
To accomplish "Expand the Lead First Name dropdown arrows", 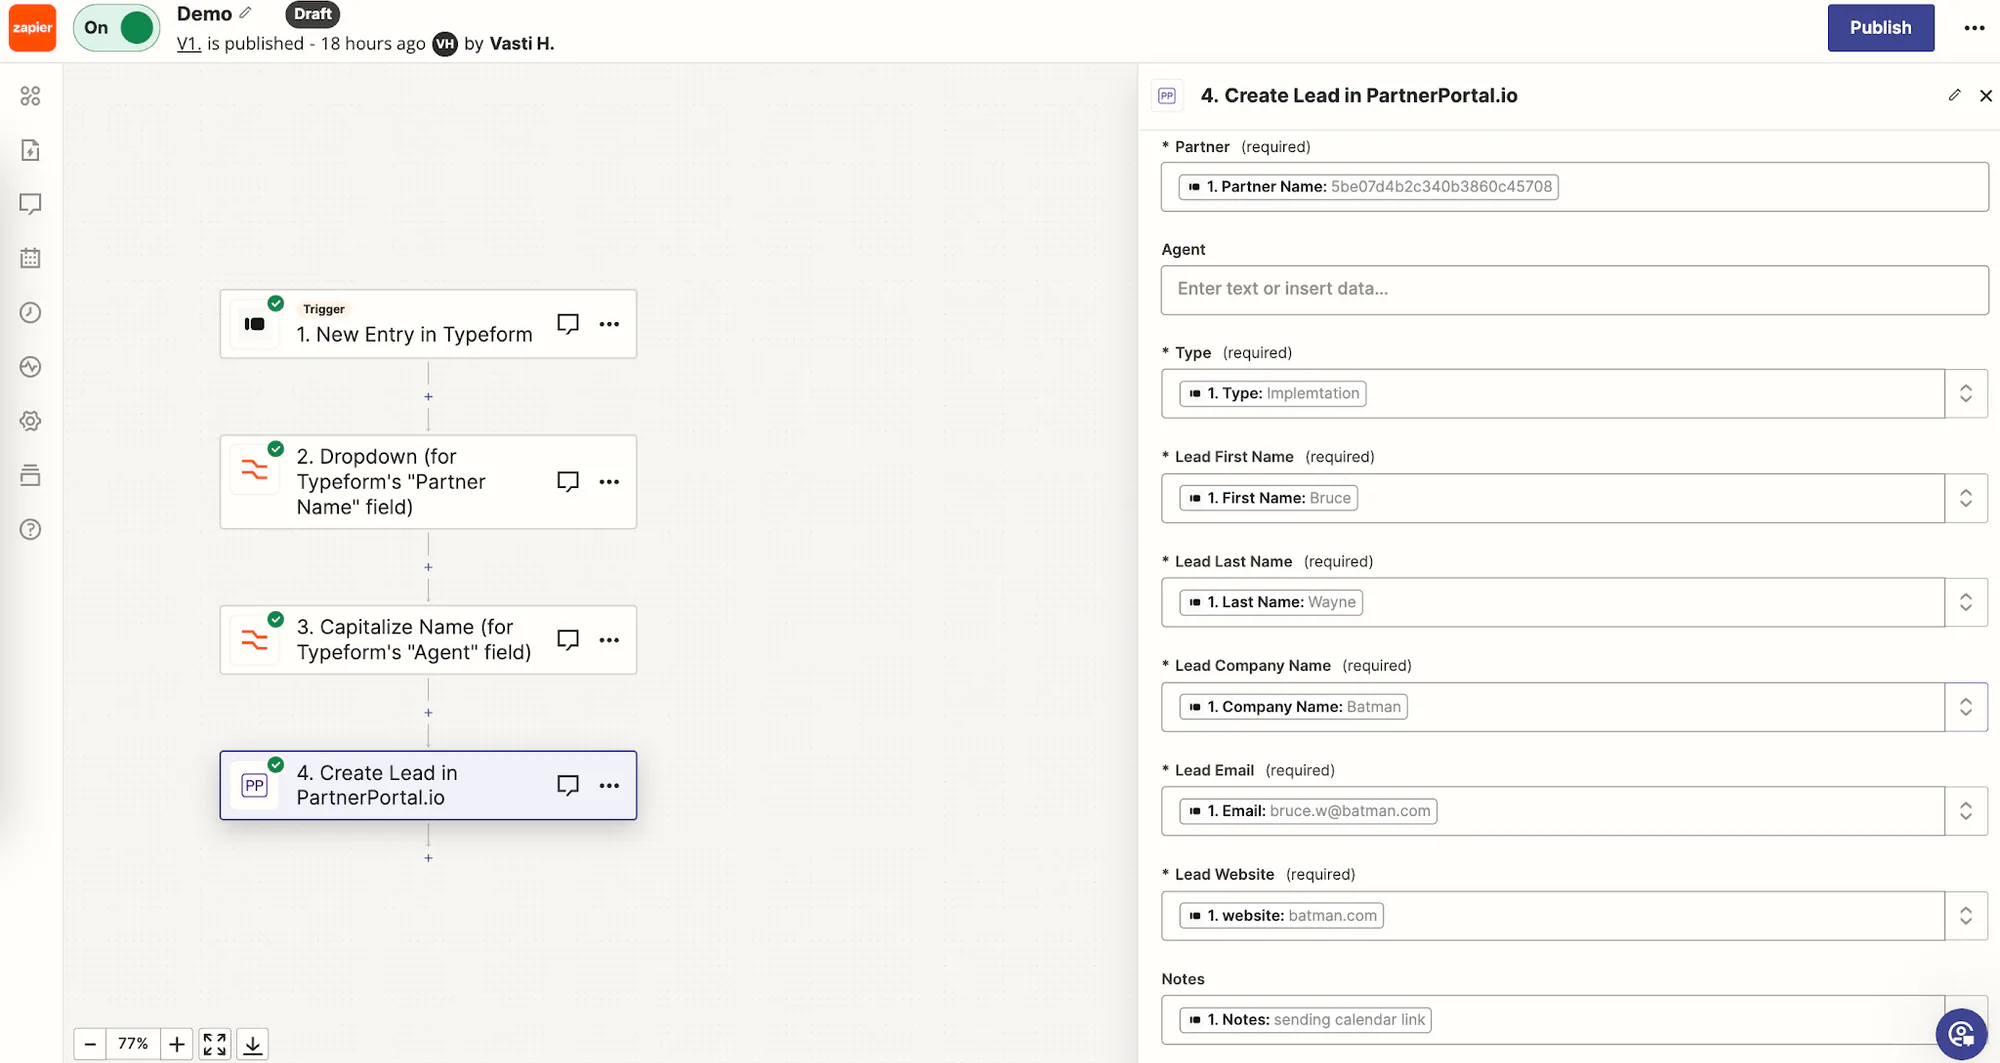I will pyautogui.click(x=1966, y=498).
